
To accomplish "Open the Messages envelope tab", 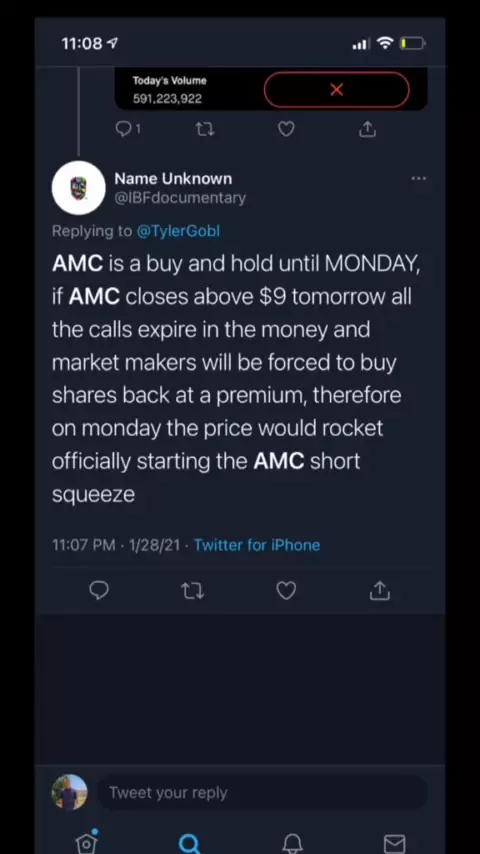I will [394, 844].
